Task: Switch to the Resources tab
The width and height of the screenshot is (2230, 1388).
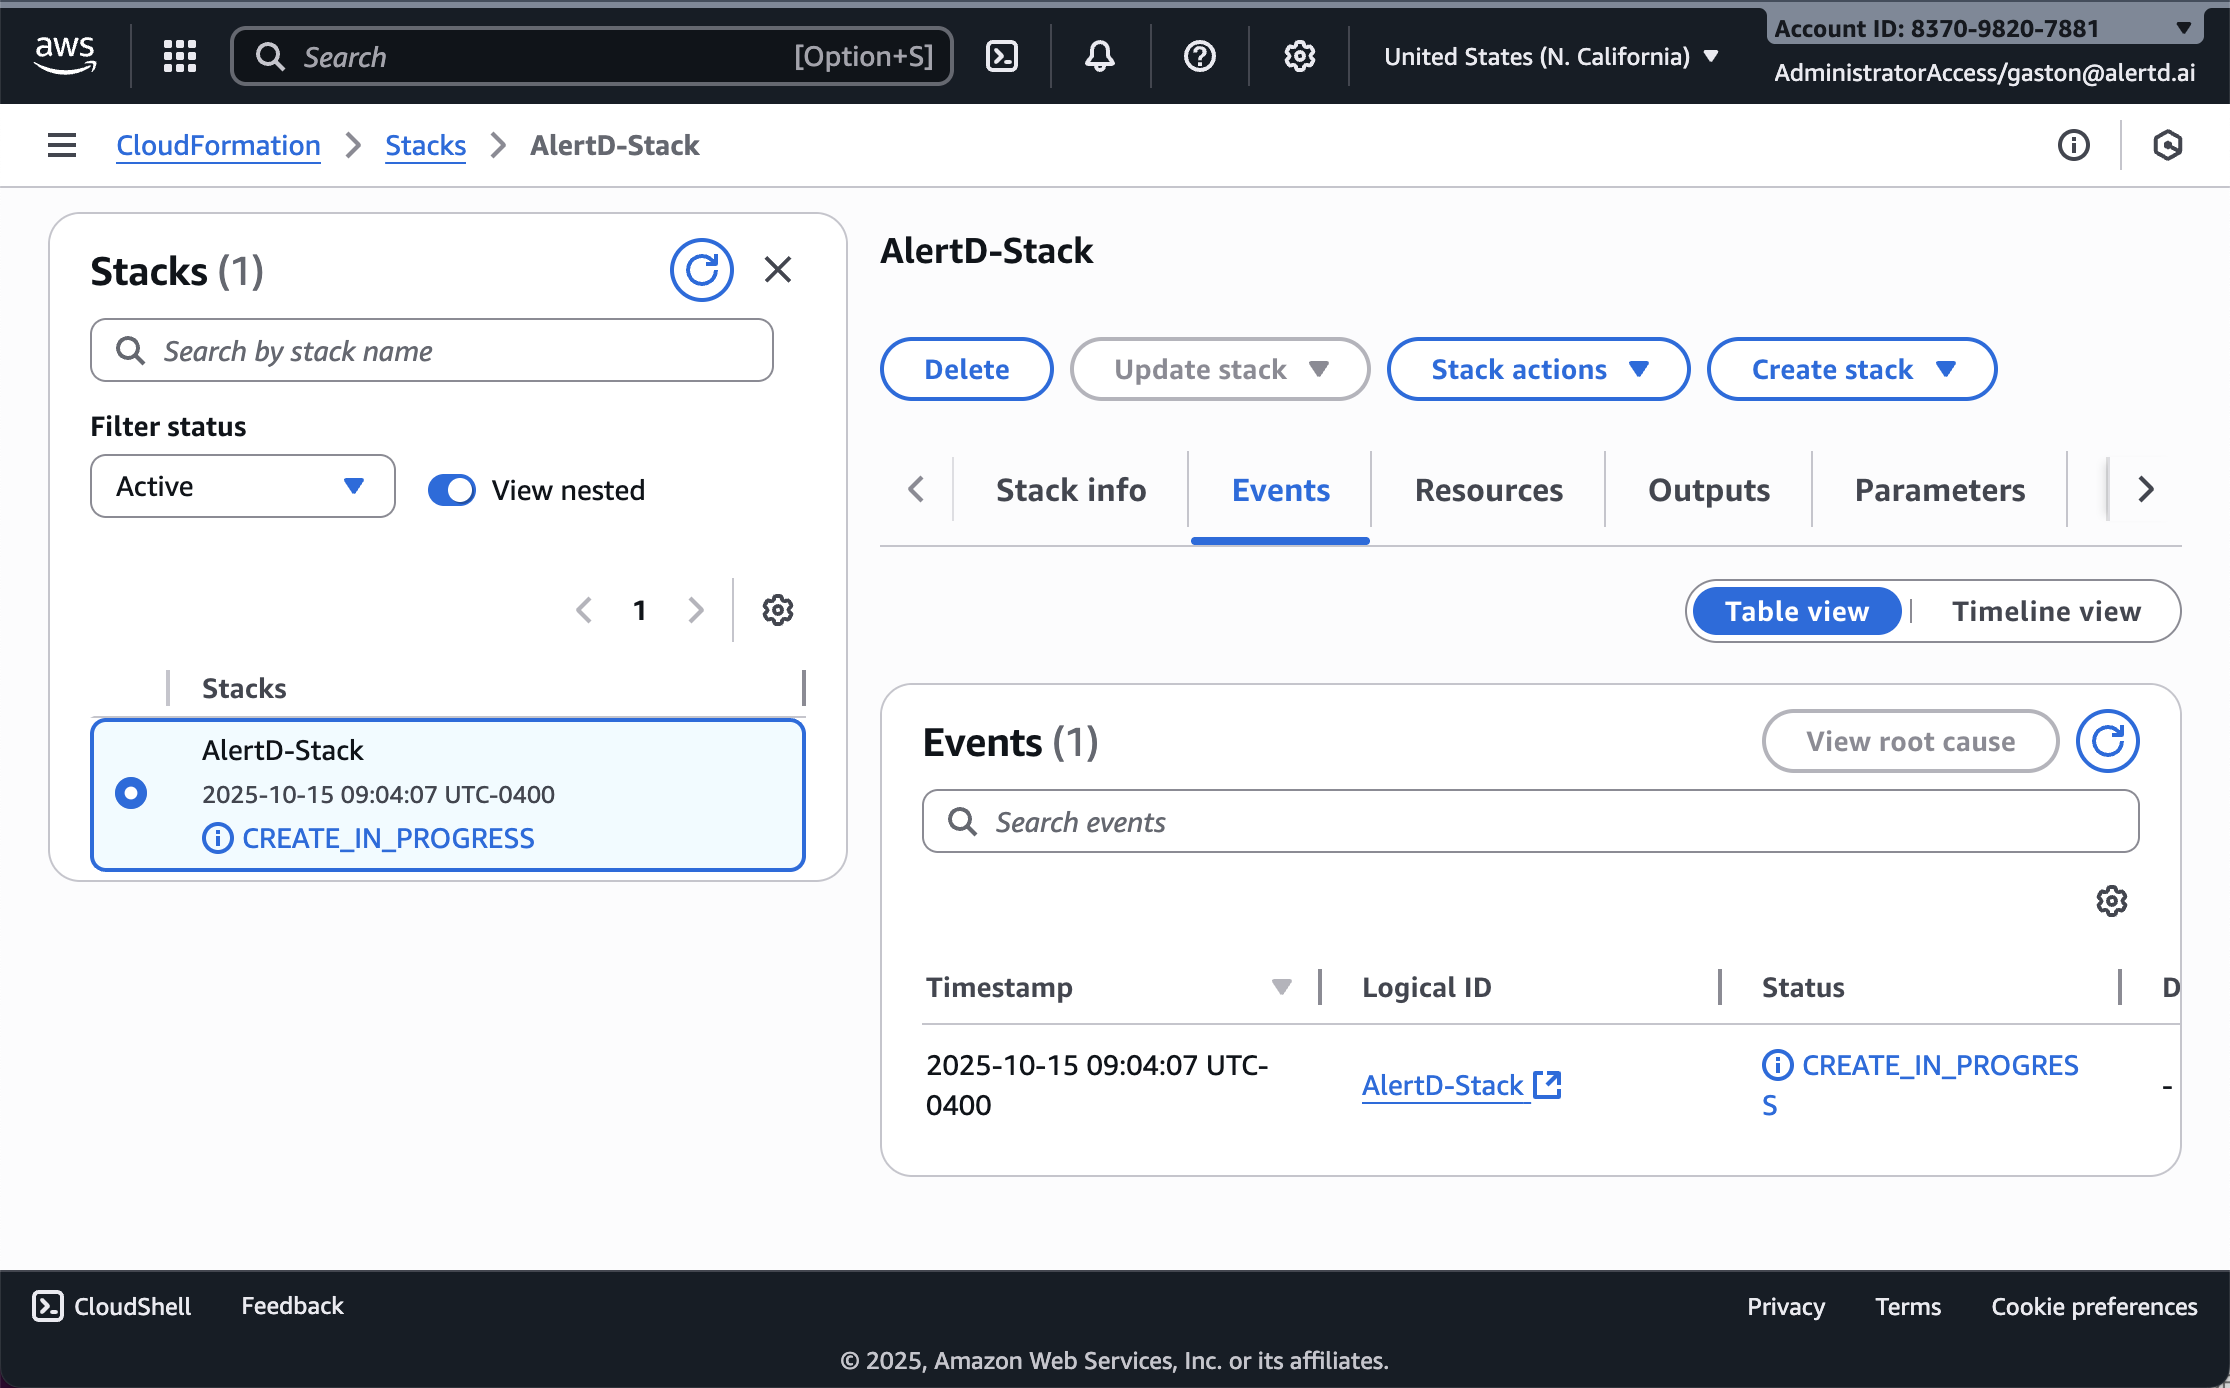Action: 1488,489
